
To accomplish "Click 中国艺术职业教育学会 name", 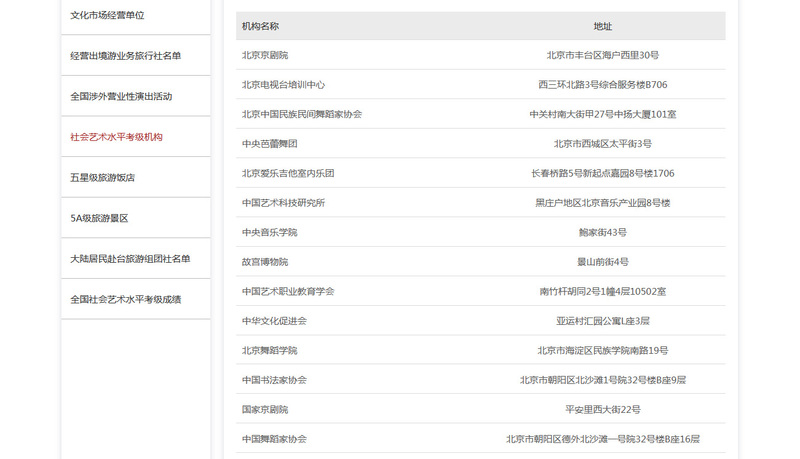I will [288, 292].
